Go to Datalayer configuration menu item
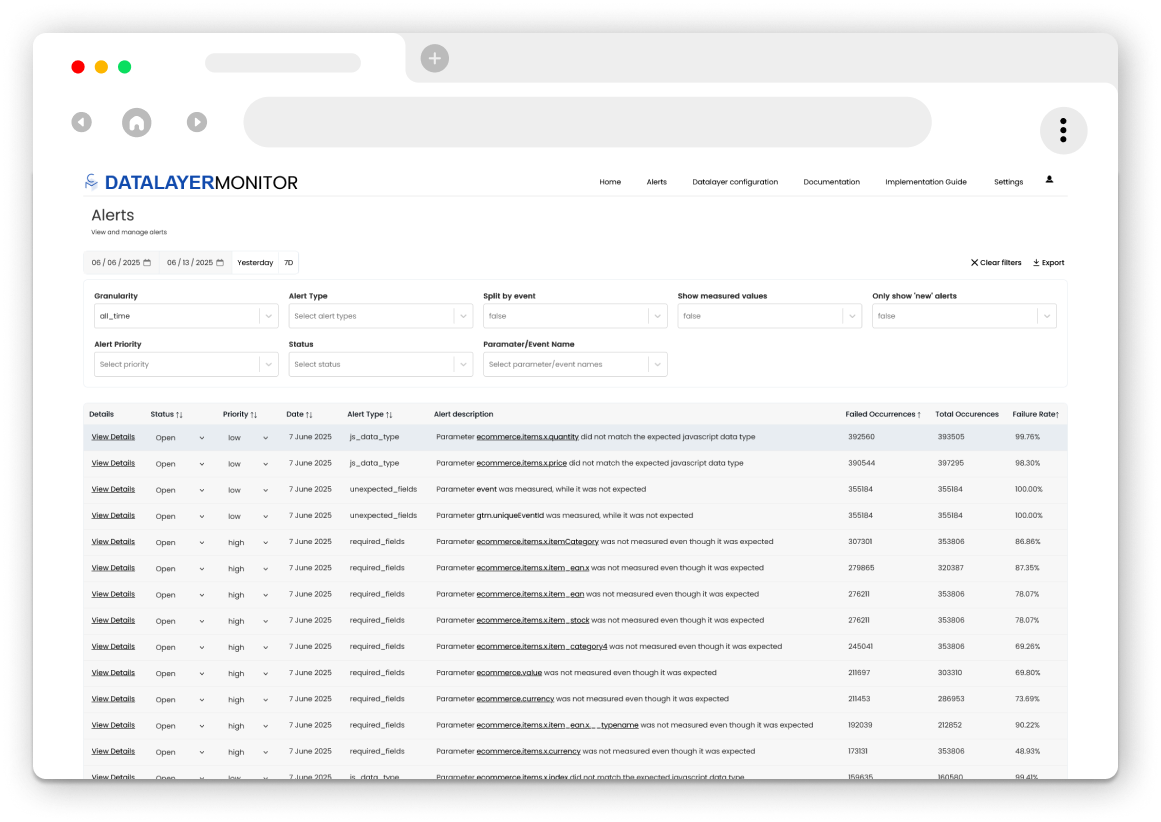Image resolution: width=1161 pixels, height=822 pixels. [x=734, y=182]
